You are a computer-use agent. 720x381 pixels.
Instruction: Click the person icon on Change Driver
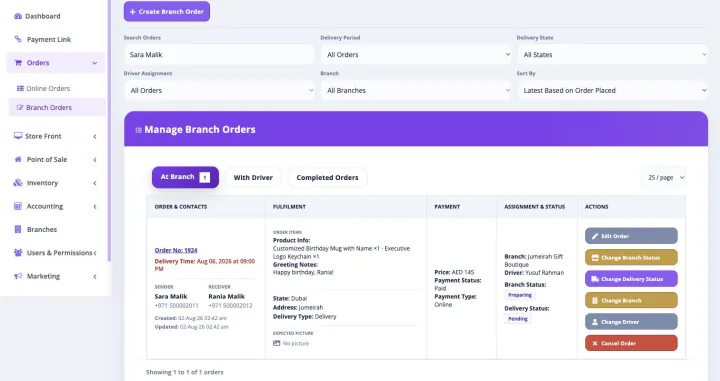(x=595, y=322)
